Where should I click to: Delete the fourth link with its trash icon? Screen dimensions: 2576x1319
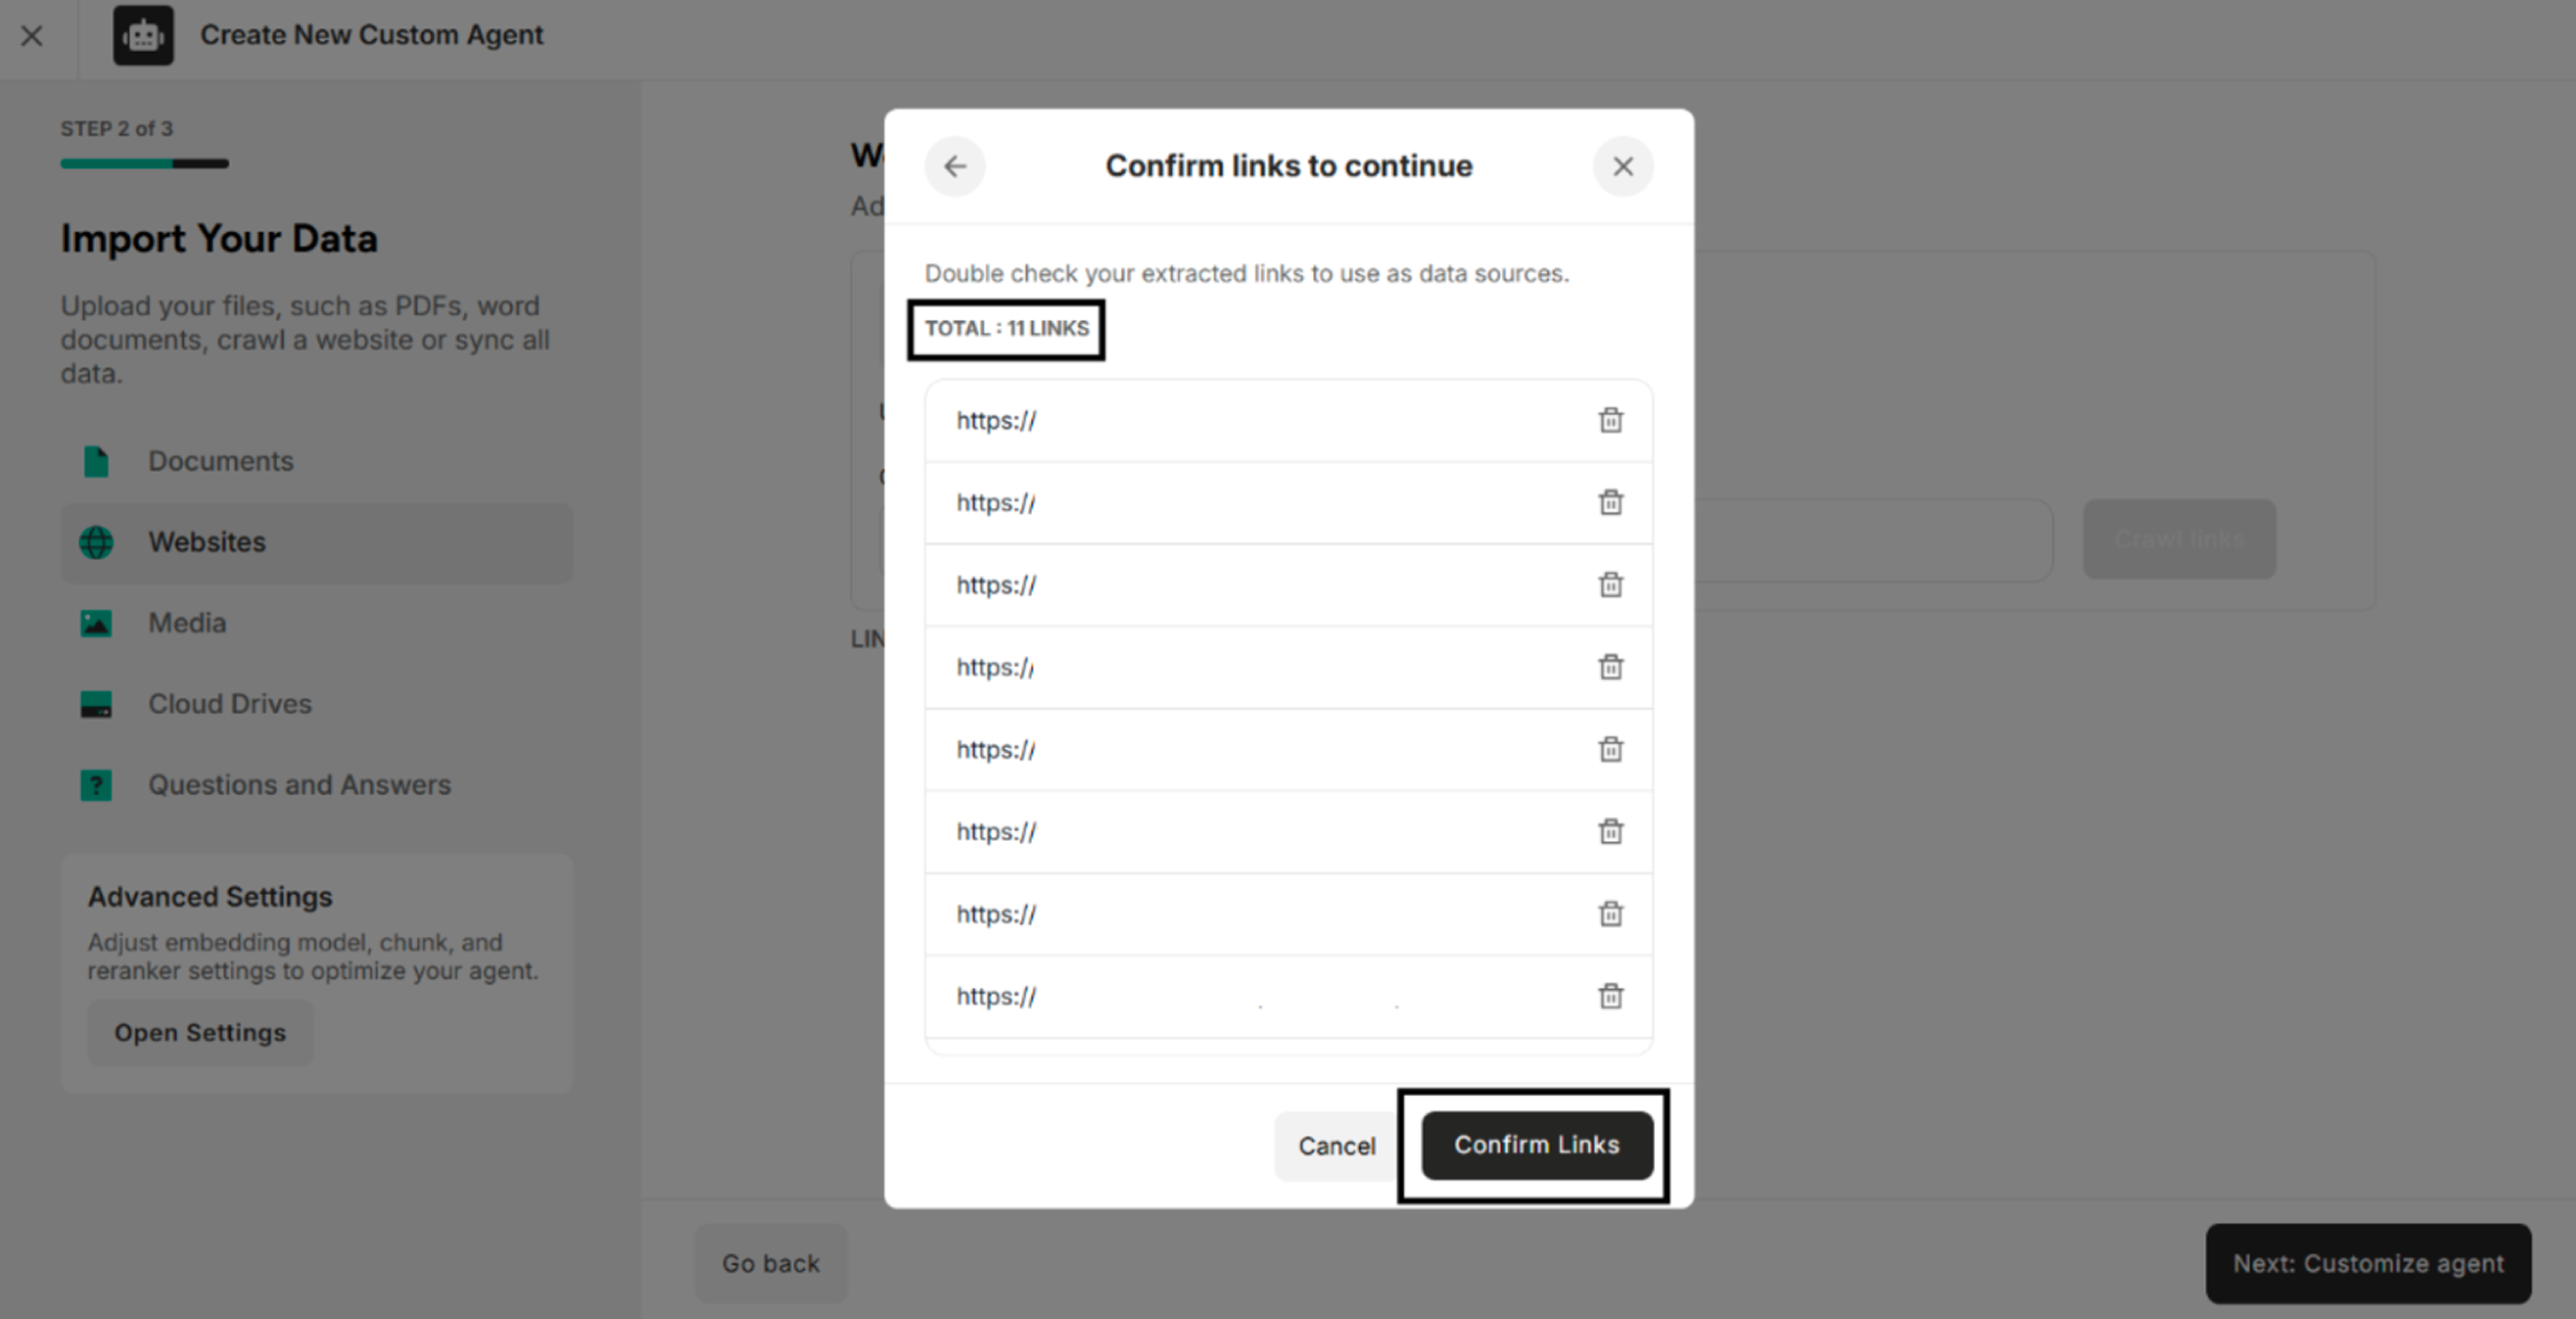1610,667
